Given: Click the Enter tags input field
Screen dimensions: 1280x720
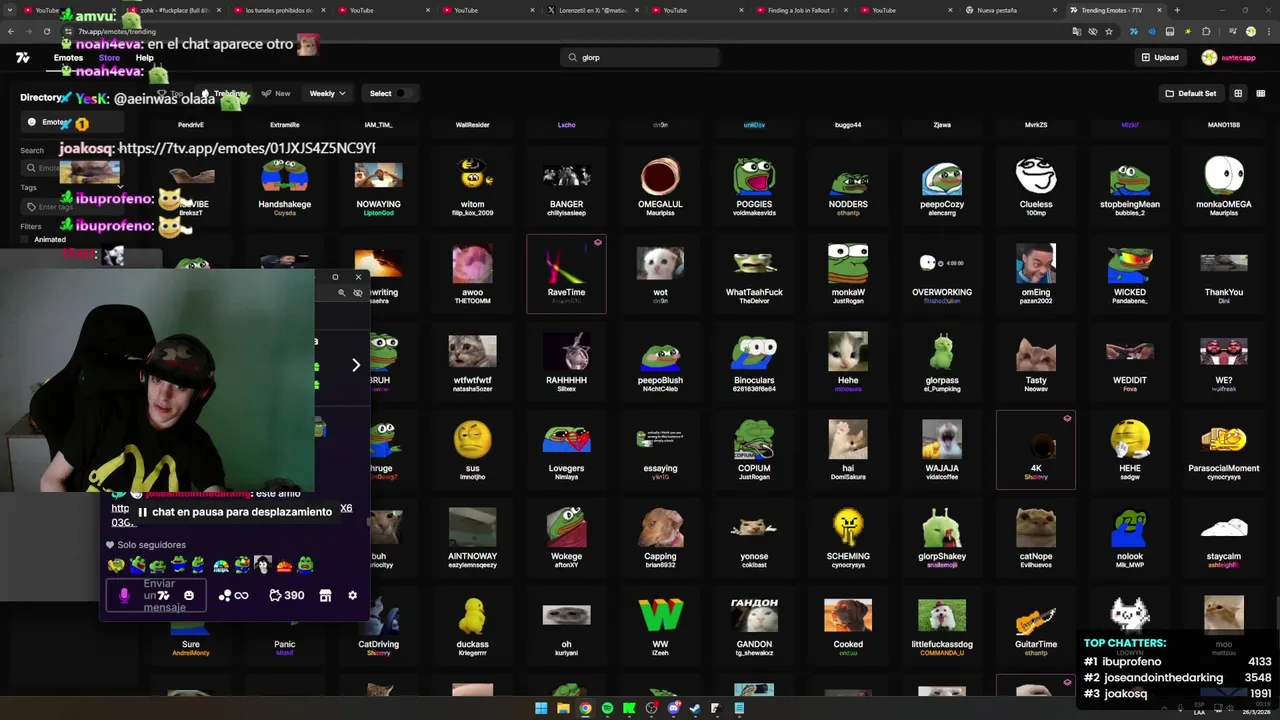Looking at the screenshot, I should pyautogui.click(x=70, y=207).
